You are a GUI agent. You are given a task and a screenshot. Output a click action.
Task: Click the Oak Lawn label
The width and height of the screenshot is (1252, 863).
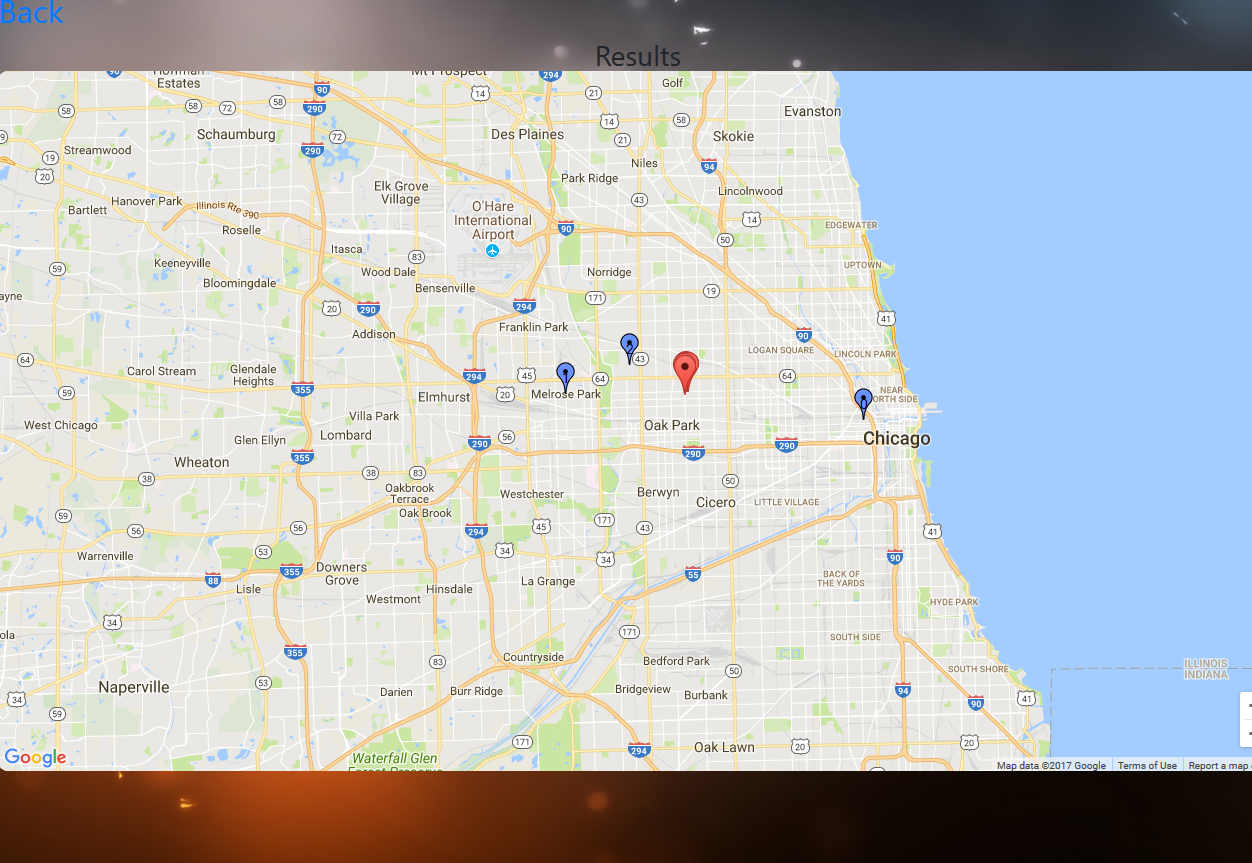(725, 747)
